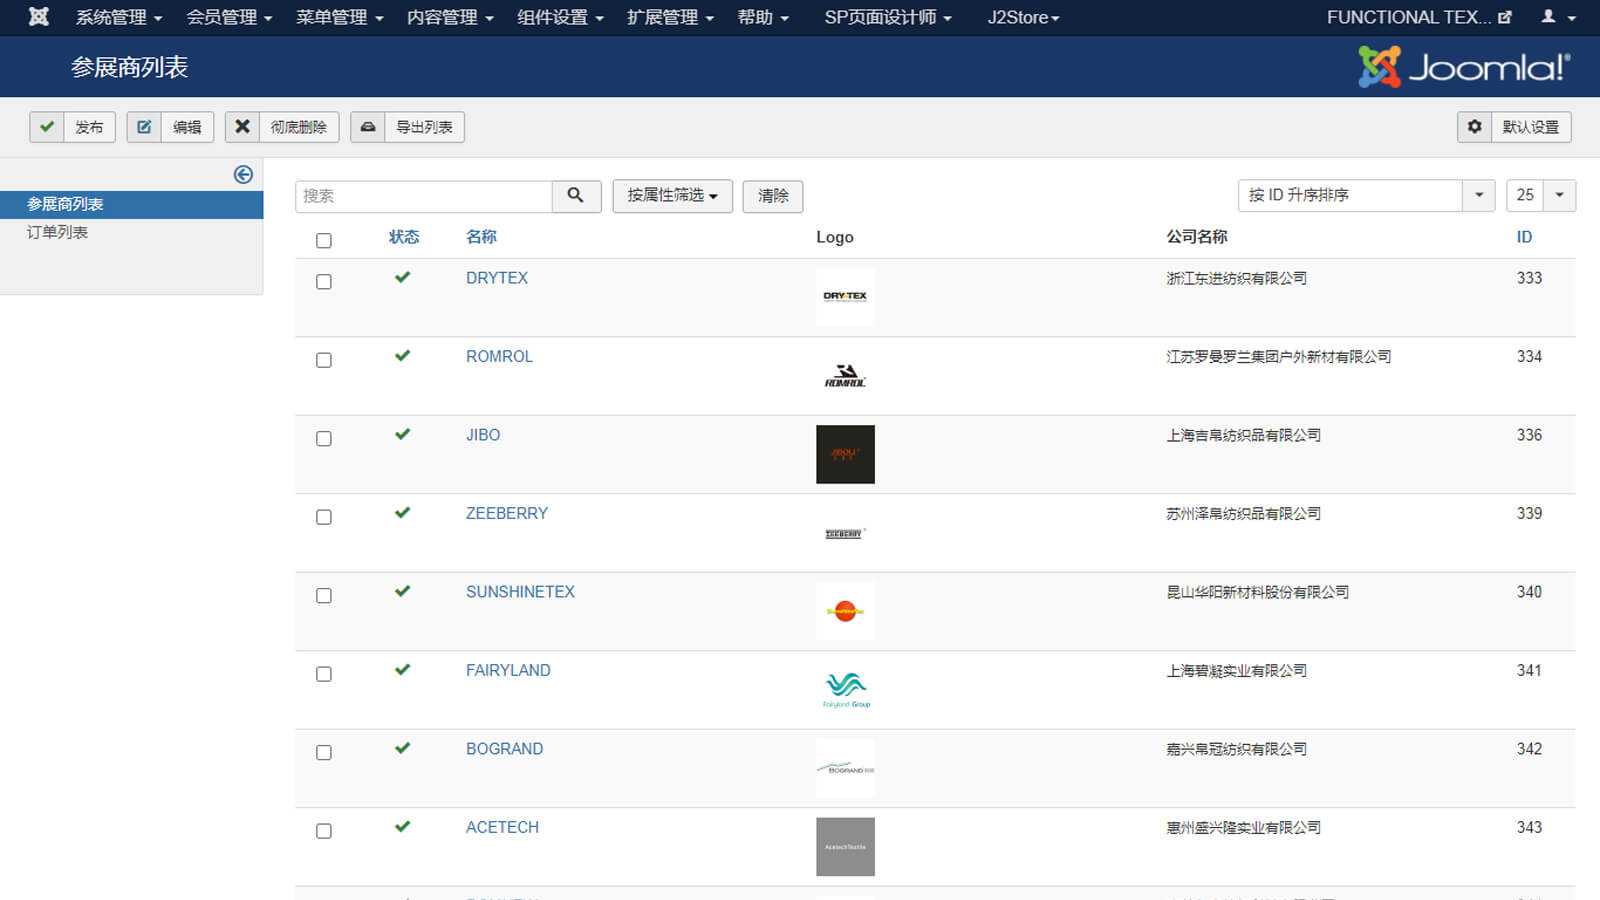Check the BOGRAND row checkbox
1600x900 pixels.
(324, 753)
